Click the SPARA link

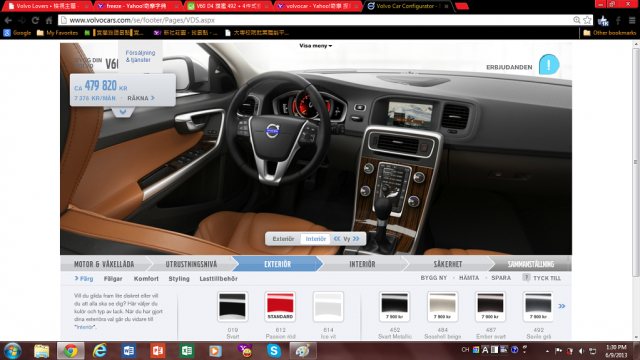(501, 278)
